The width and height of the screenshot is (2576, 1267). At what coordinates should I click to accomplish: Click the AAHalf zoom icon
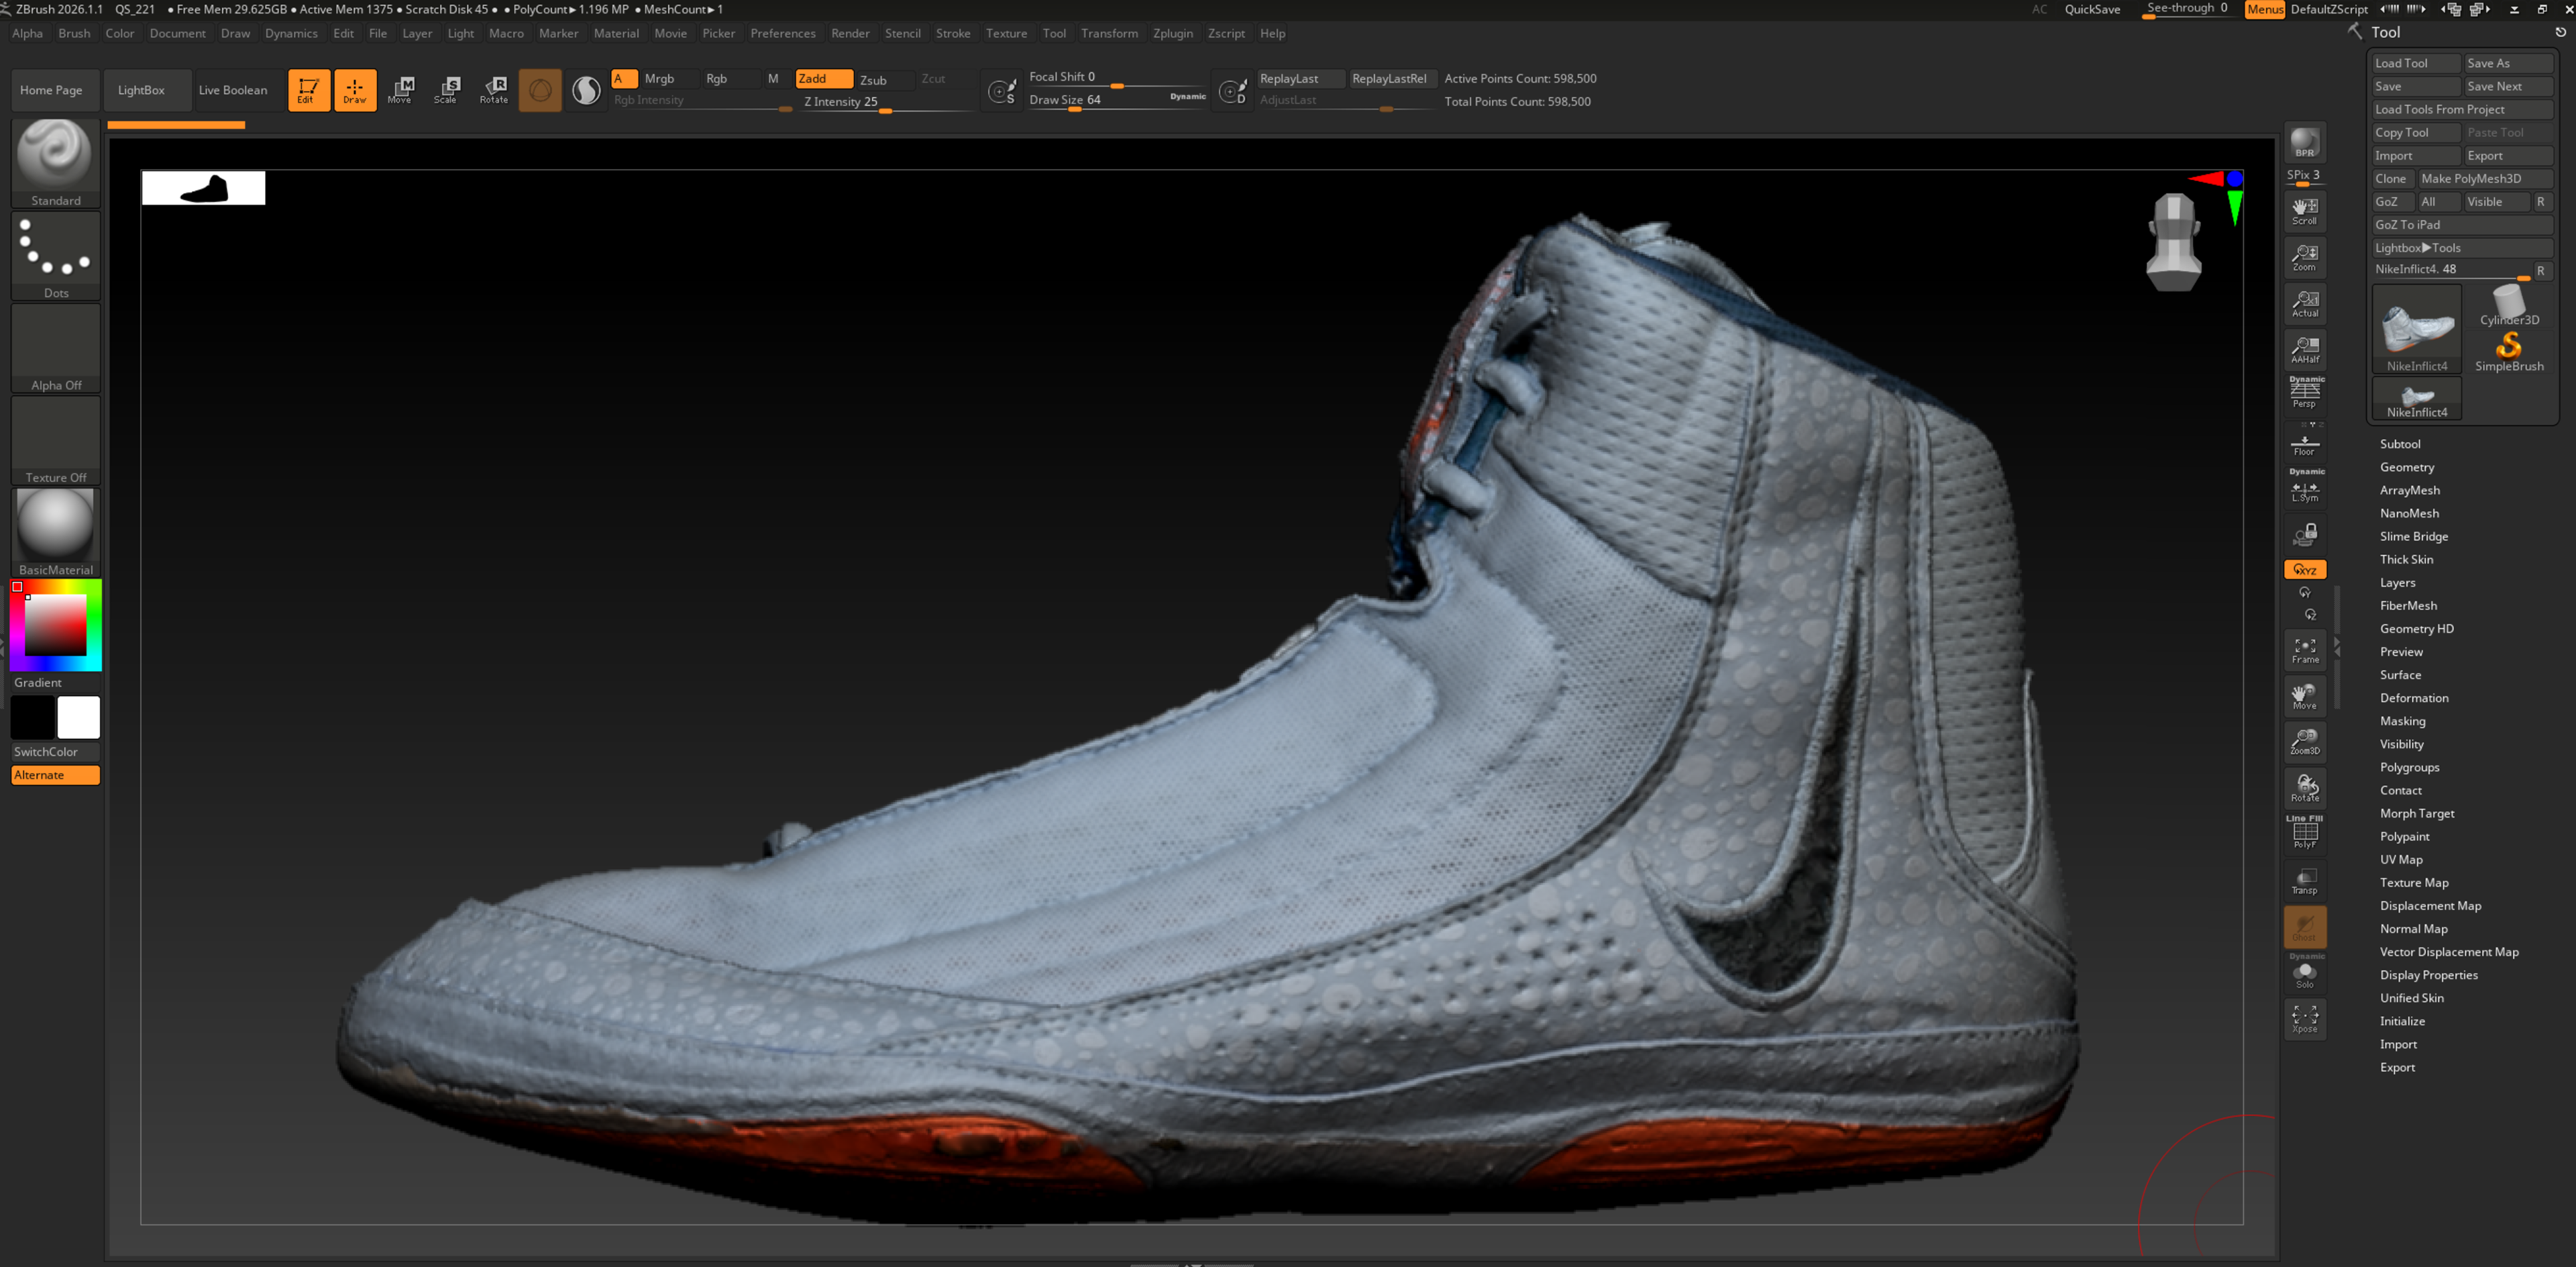[x=2304, y=350]
